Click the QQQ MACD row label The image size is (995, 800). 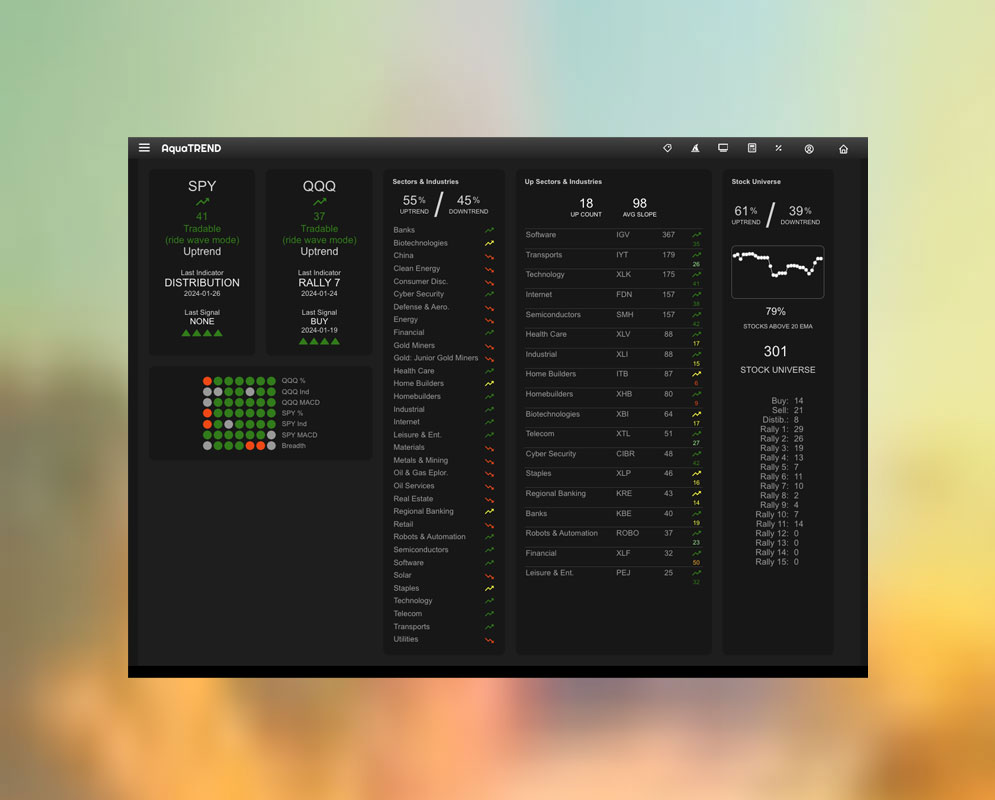pyautogui.click(x=301, y=402)
